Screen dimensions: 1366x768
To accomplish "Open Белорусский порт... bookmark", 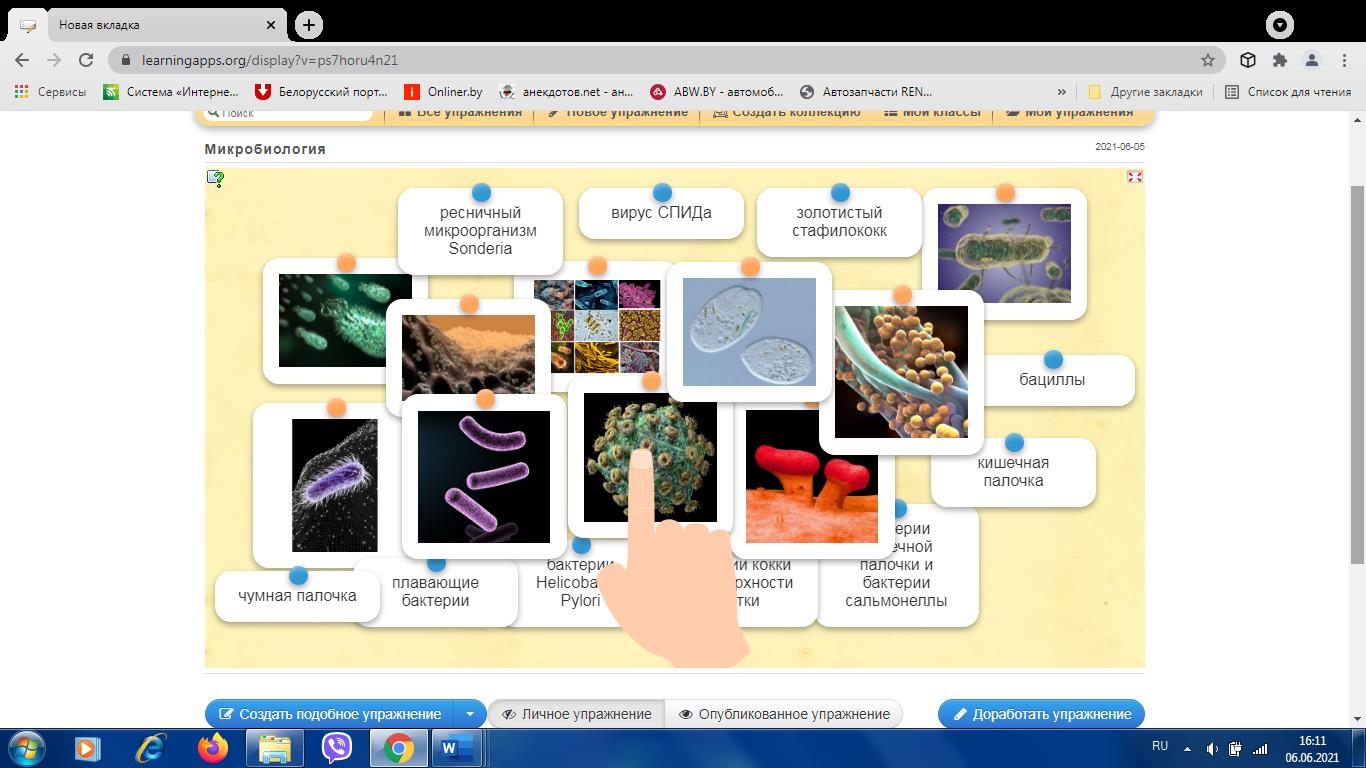I will point(321,91).
